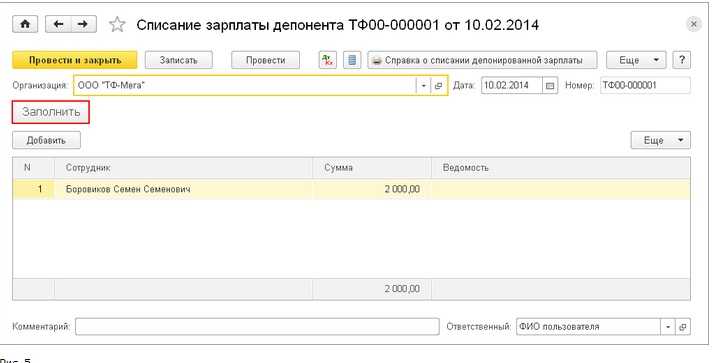The height and width of the screenshot is (363, 719).
Task: Sort by the Сумма column header
Action: (x=372, y=168)
